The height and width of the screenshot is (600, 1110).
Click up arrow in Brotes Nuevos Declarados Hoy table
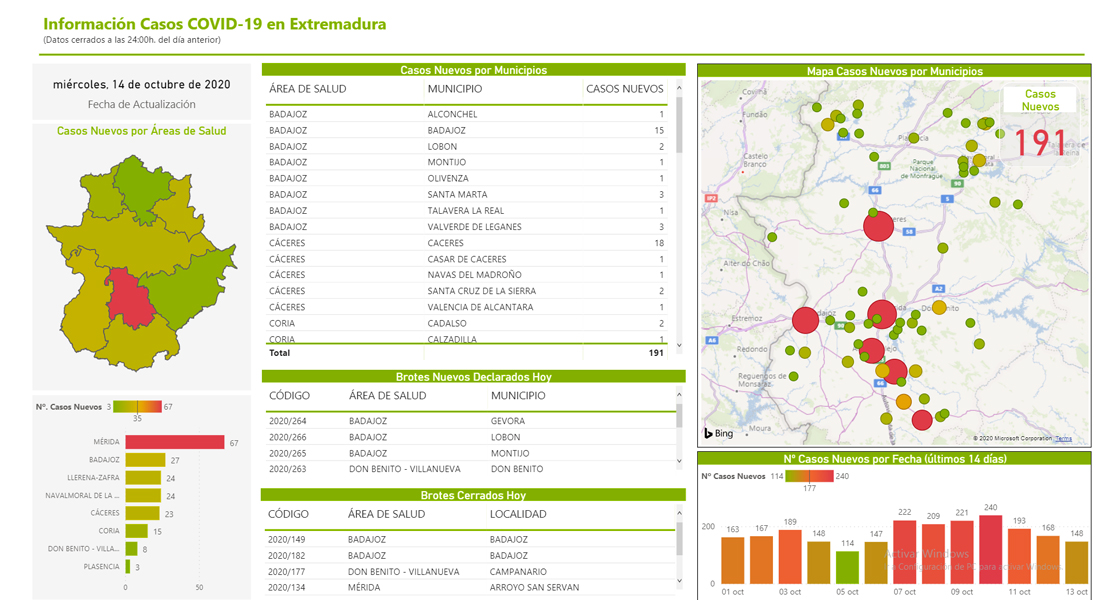(x=680, y=395)
